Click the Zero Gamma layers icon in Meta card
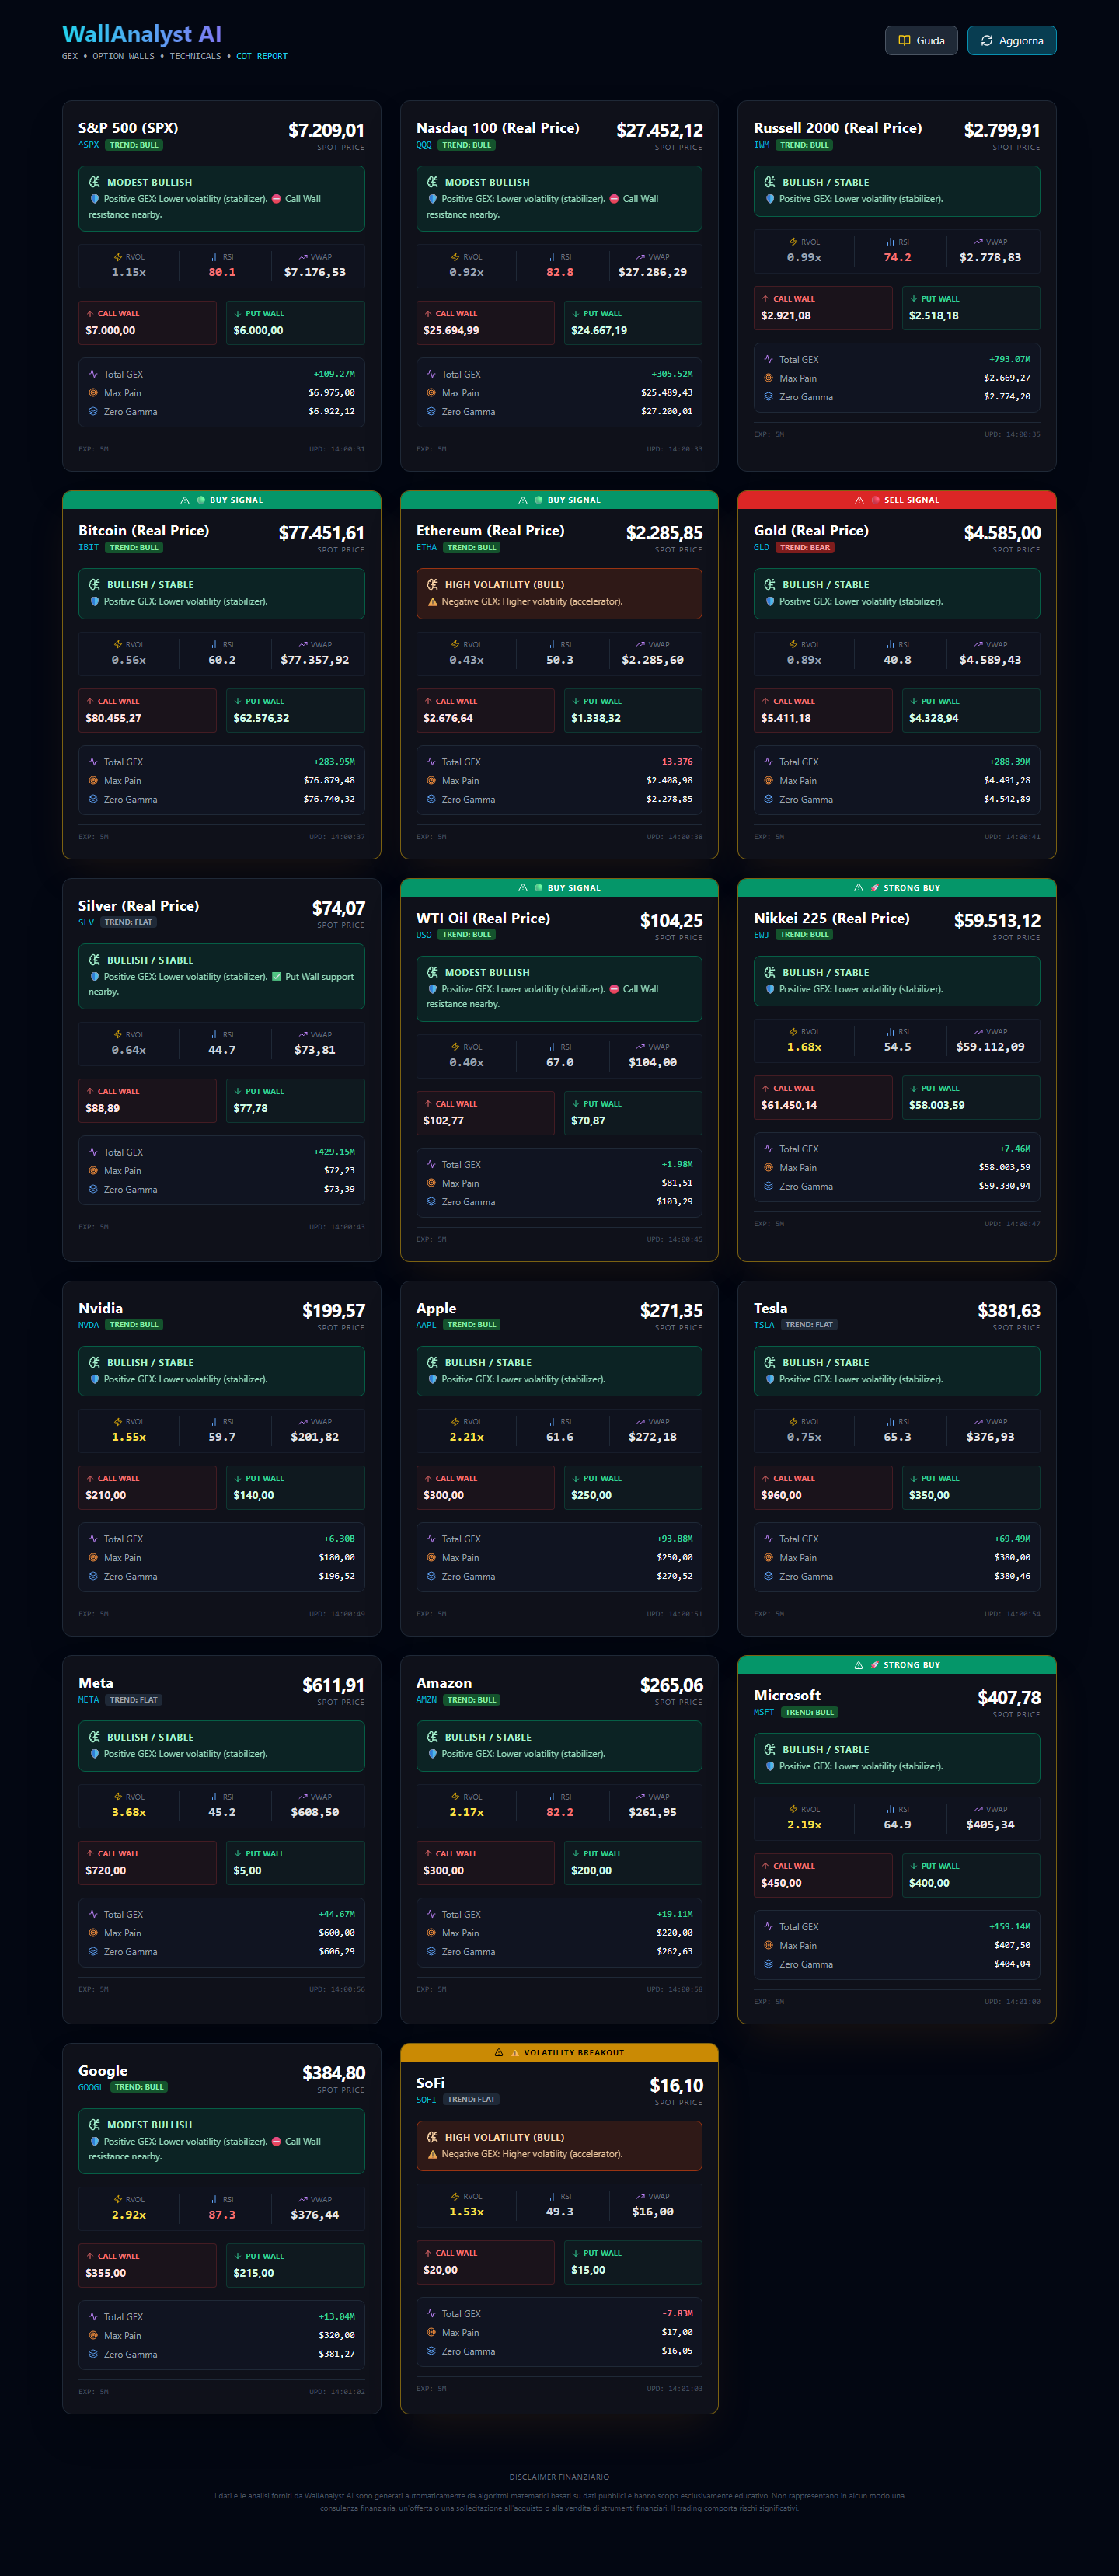This screenshot has width=1119, height=2576. click(x=93, y=1951)
